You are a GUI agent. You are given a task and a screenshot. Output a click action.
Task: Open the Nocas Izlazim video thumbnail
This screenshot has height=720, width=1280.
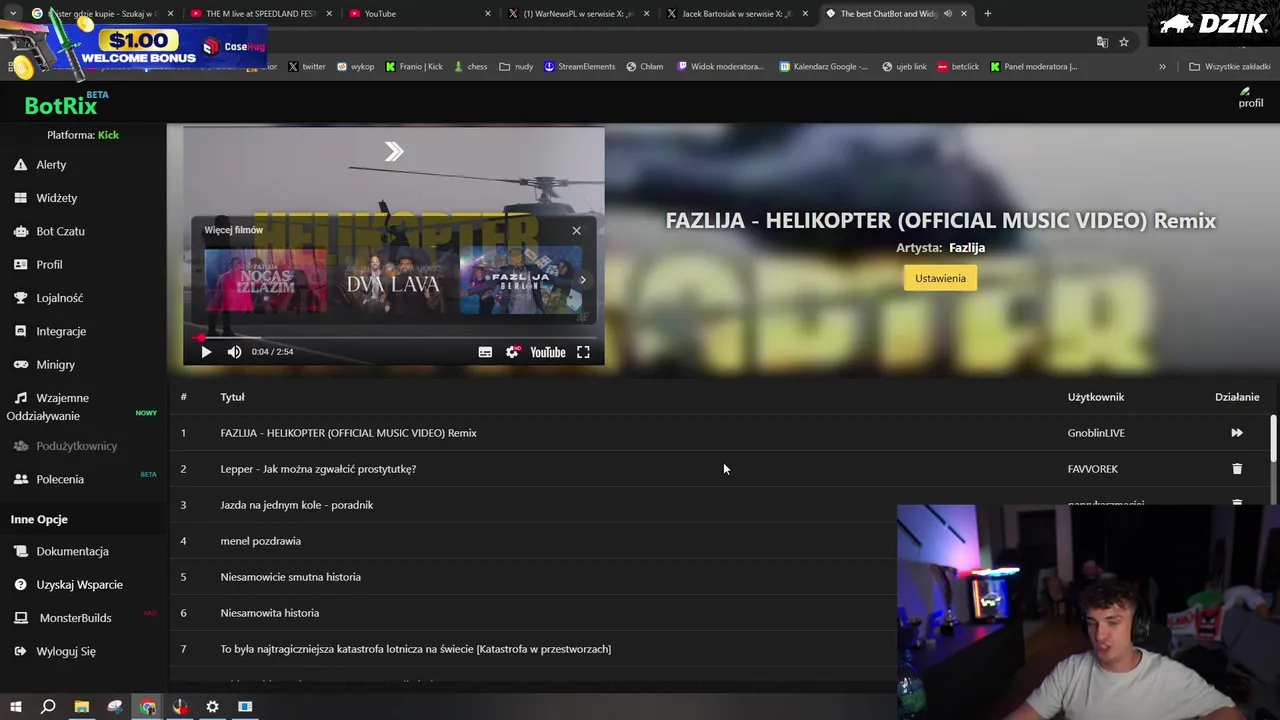pyautogui.click(x=265, y=281)
